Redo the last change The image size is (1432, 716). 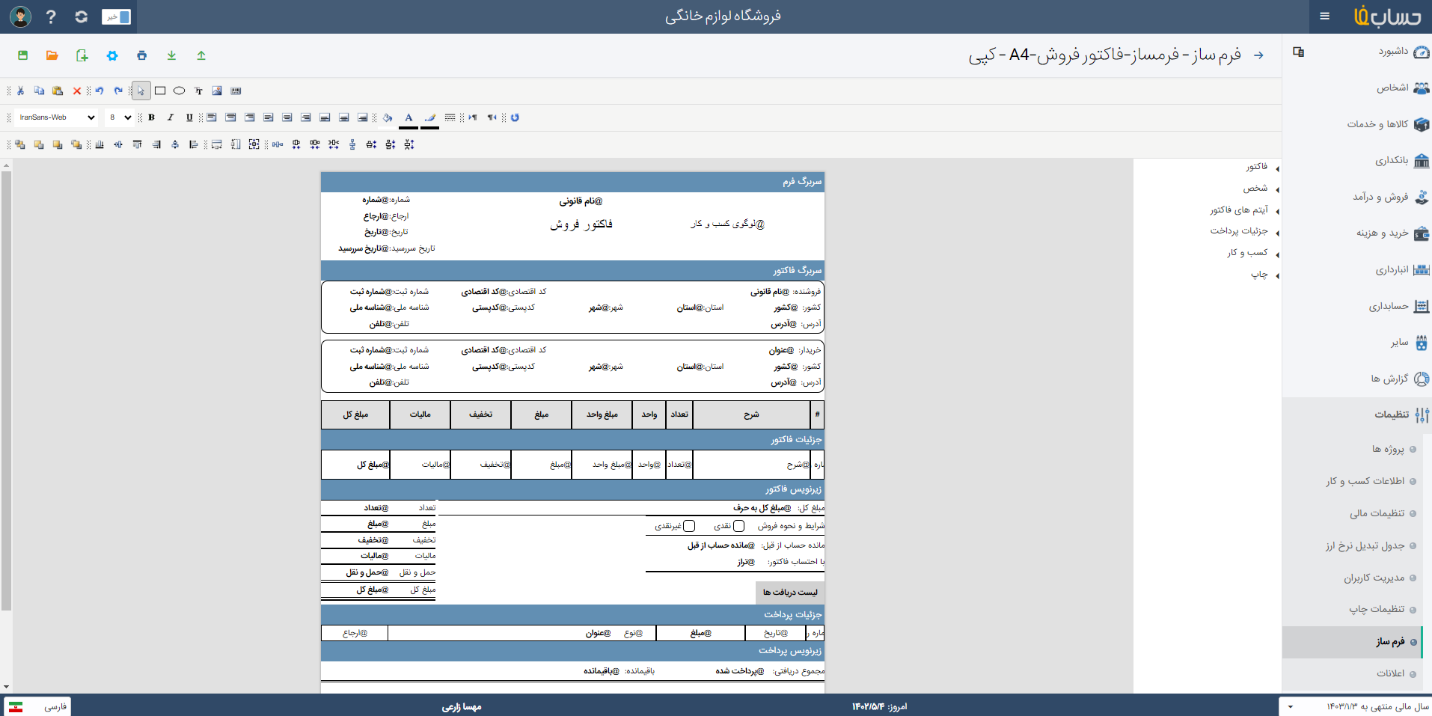pos(118,91)
